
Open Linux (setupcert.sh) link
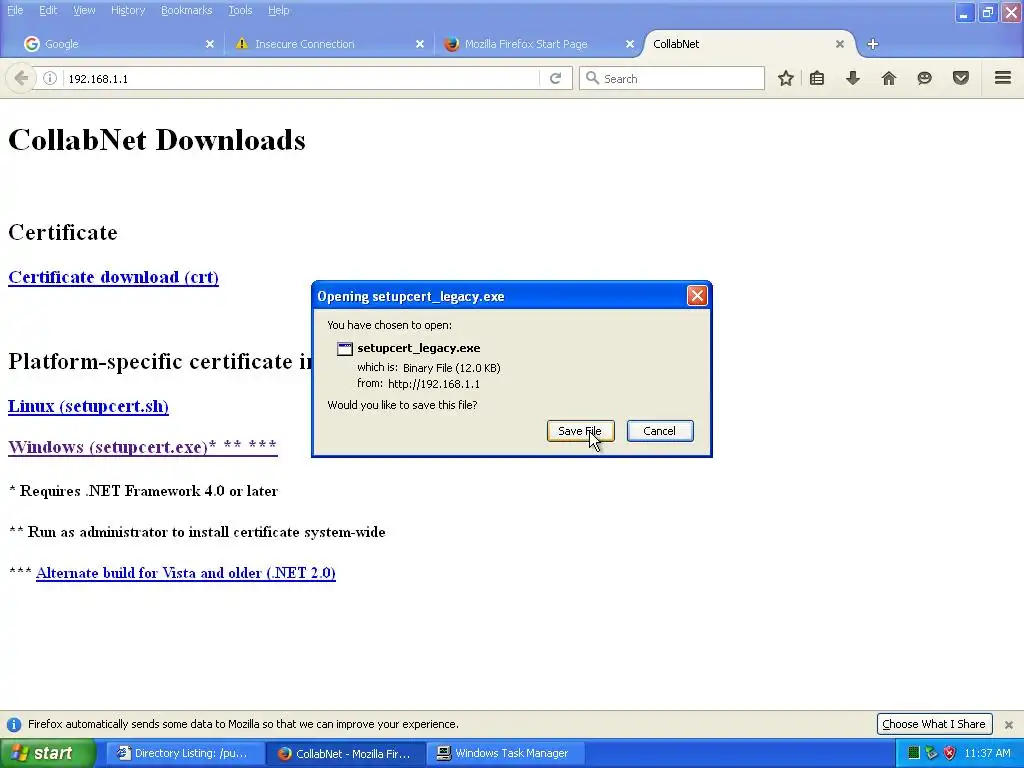[88, 406]
